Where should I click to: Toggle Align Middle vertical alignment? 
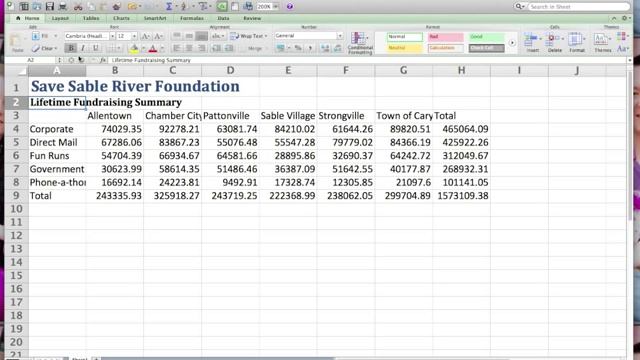point(189,36)
